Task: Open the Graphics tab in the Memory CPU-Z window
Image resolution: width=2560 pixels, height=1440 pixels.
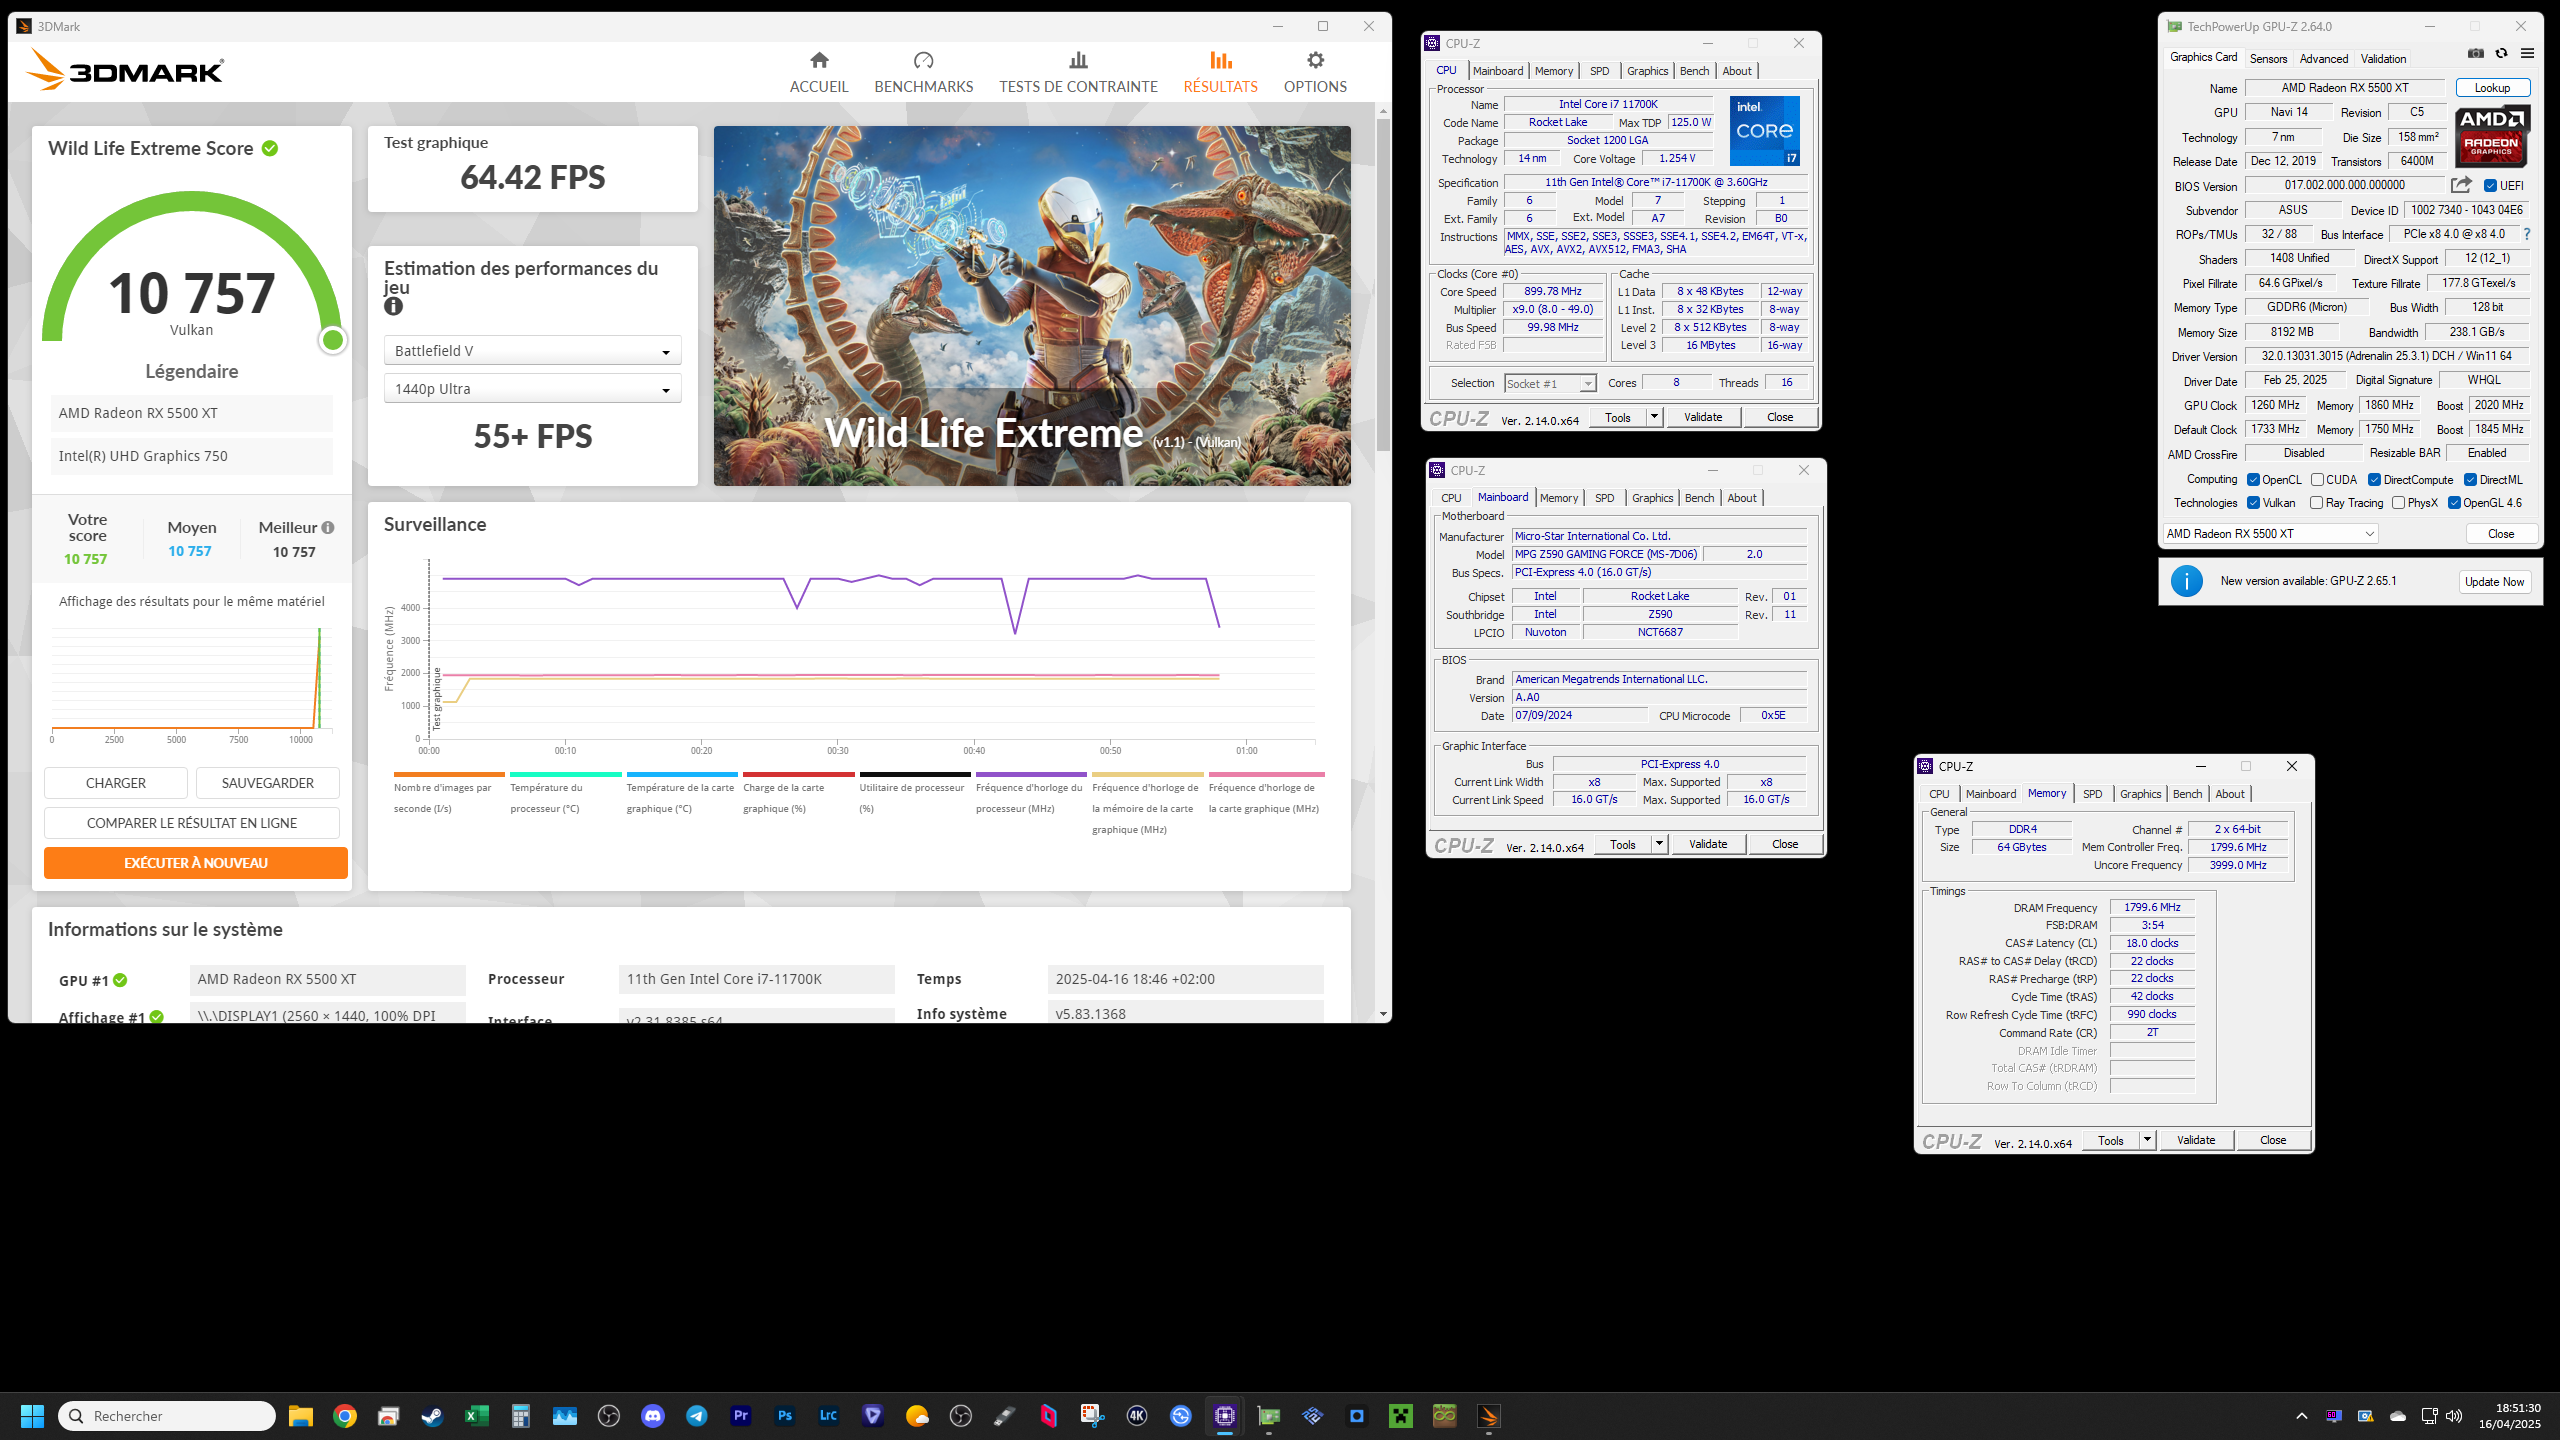Action: 2140,794
